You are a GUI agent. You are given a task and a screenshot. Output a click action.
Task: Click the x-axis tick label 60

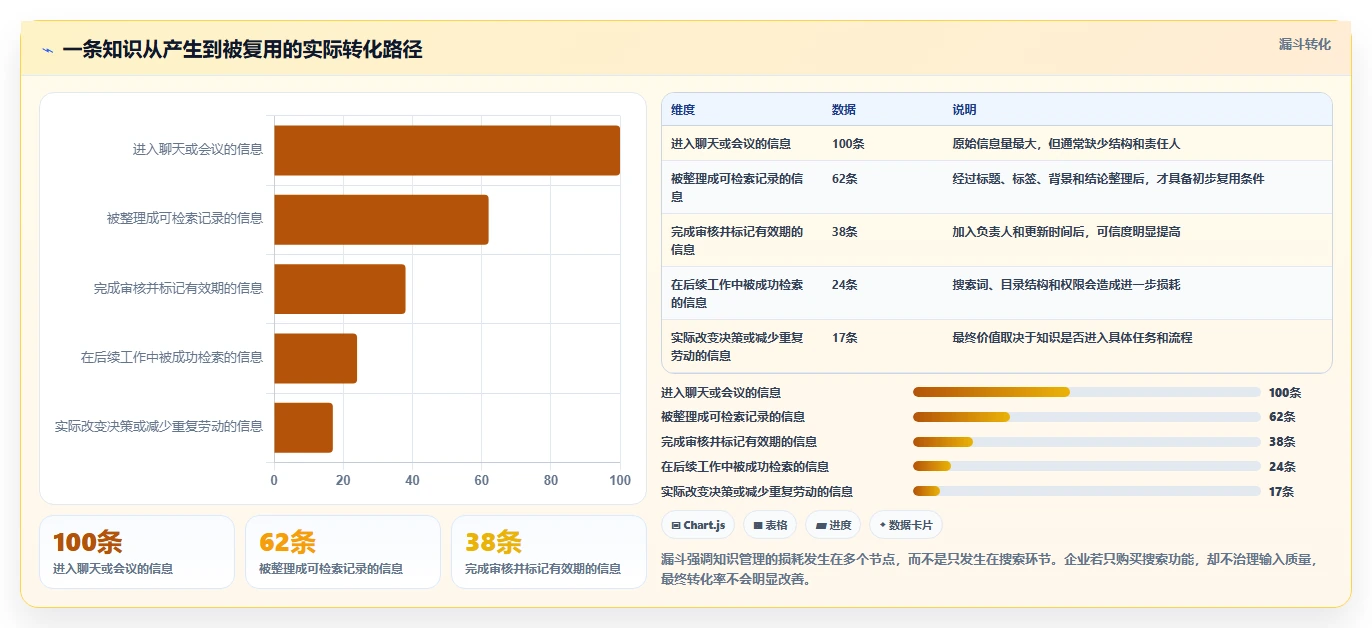(482, 481)
